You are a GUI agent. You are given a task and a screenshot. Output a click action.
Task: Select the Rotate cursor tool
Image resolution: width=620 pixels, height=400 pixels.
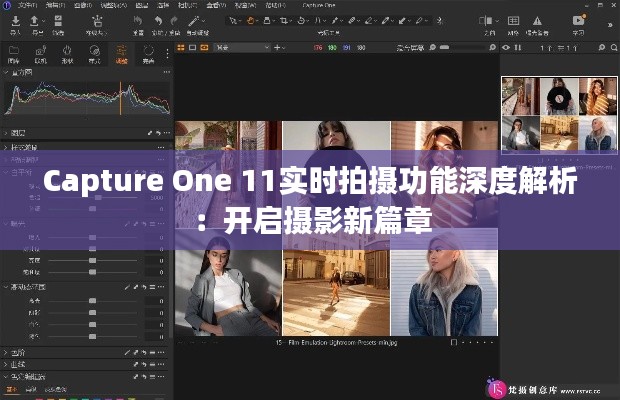click(x=301, y=20)
